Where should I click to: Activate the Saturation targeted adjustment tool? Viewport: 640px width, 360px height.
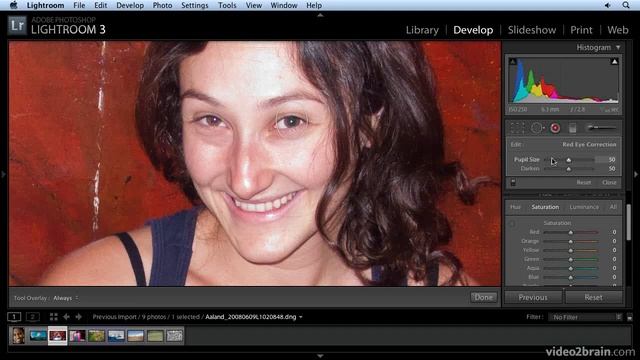pyautogui.click(x=513, y=224)
